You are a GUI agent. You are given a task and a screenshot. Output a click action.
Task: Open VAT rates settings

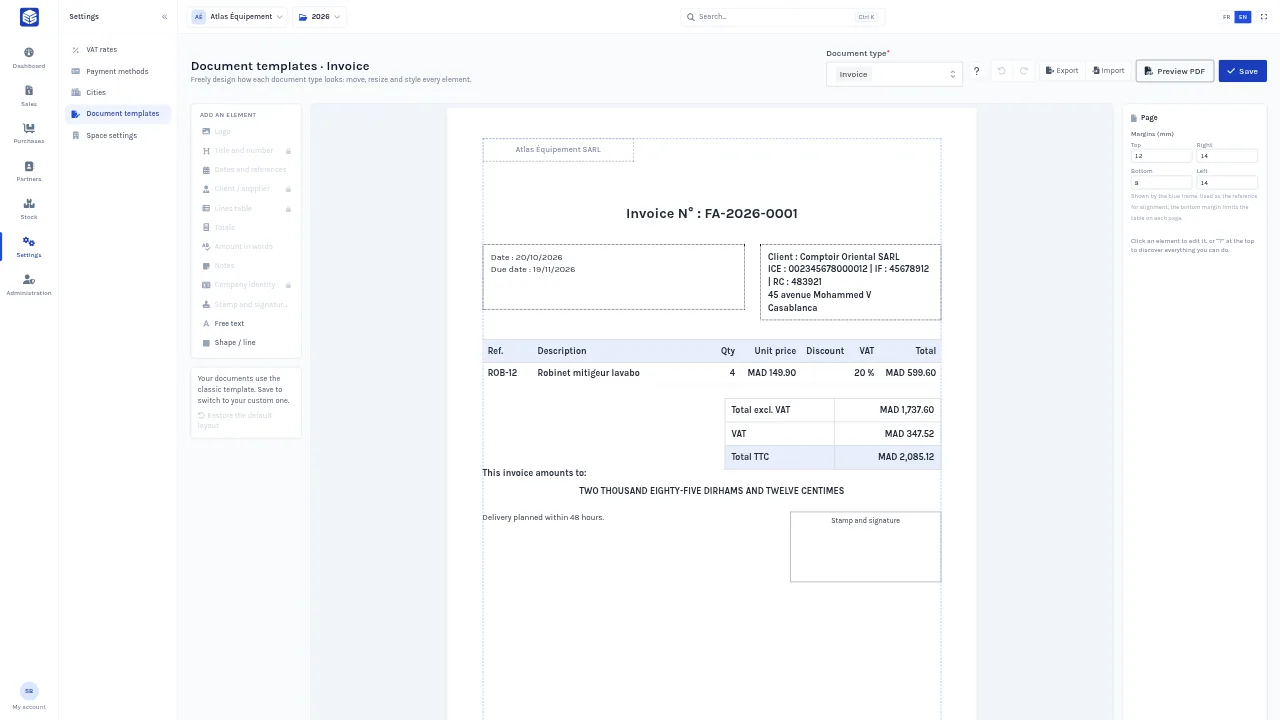[x=118, y=49]
